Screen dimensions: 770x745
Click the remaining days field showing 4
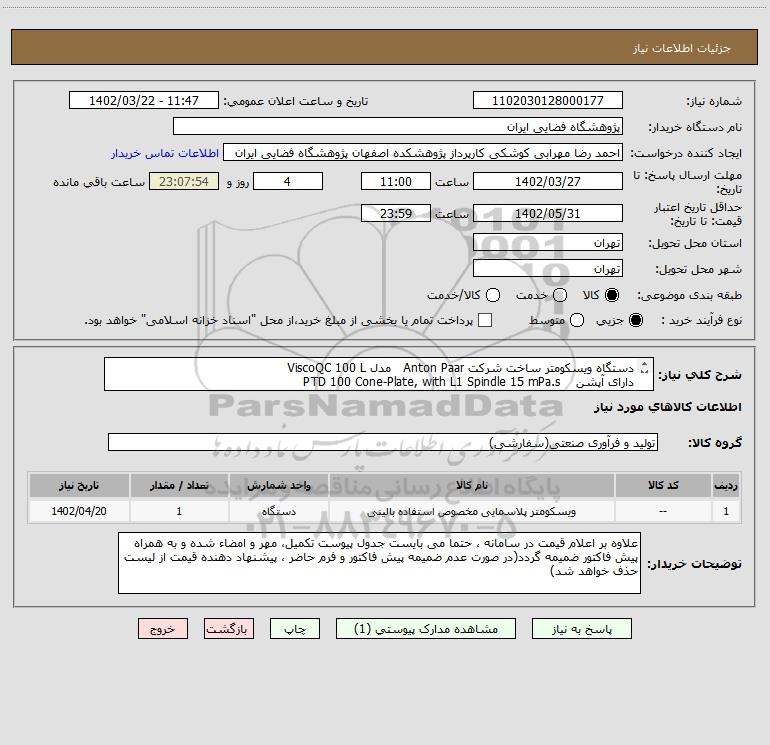click(x=287, y=181)
